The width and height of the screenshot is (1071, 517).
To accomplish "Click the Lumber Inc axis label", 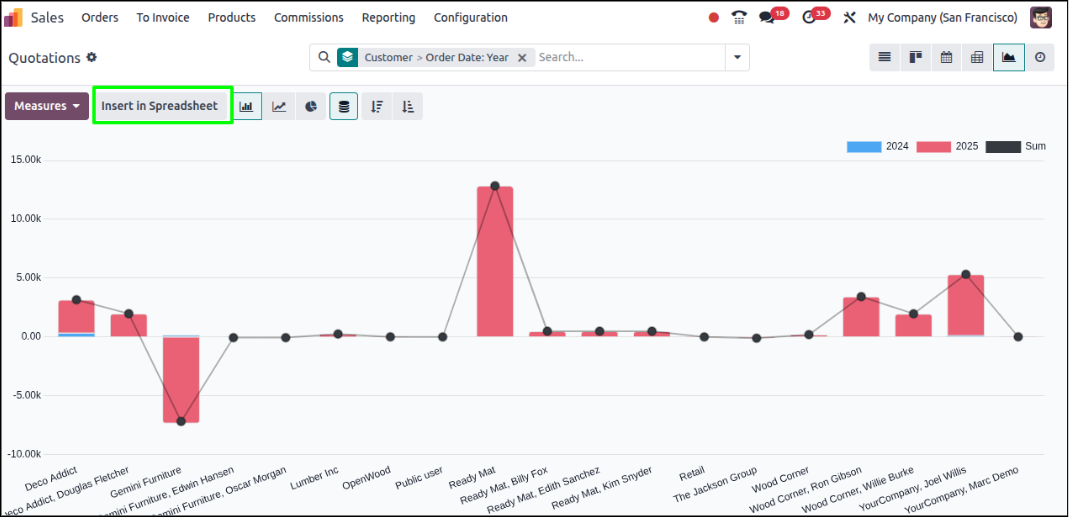I will (315, 479).
